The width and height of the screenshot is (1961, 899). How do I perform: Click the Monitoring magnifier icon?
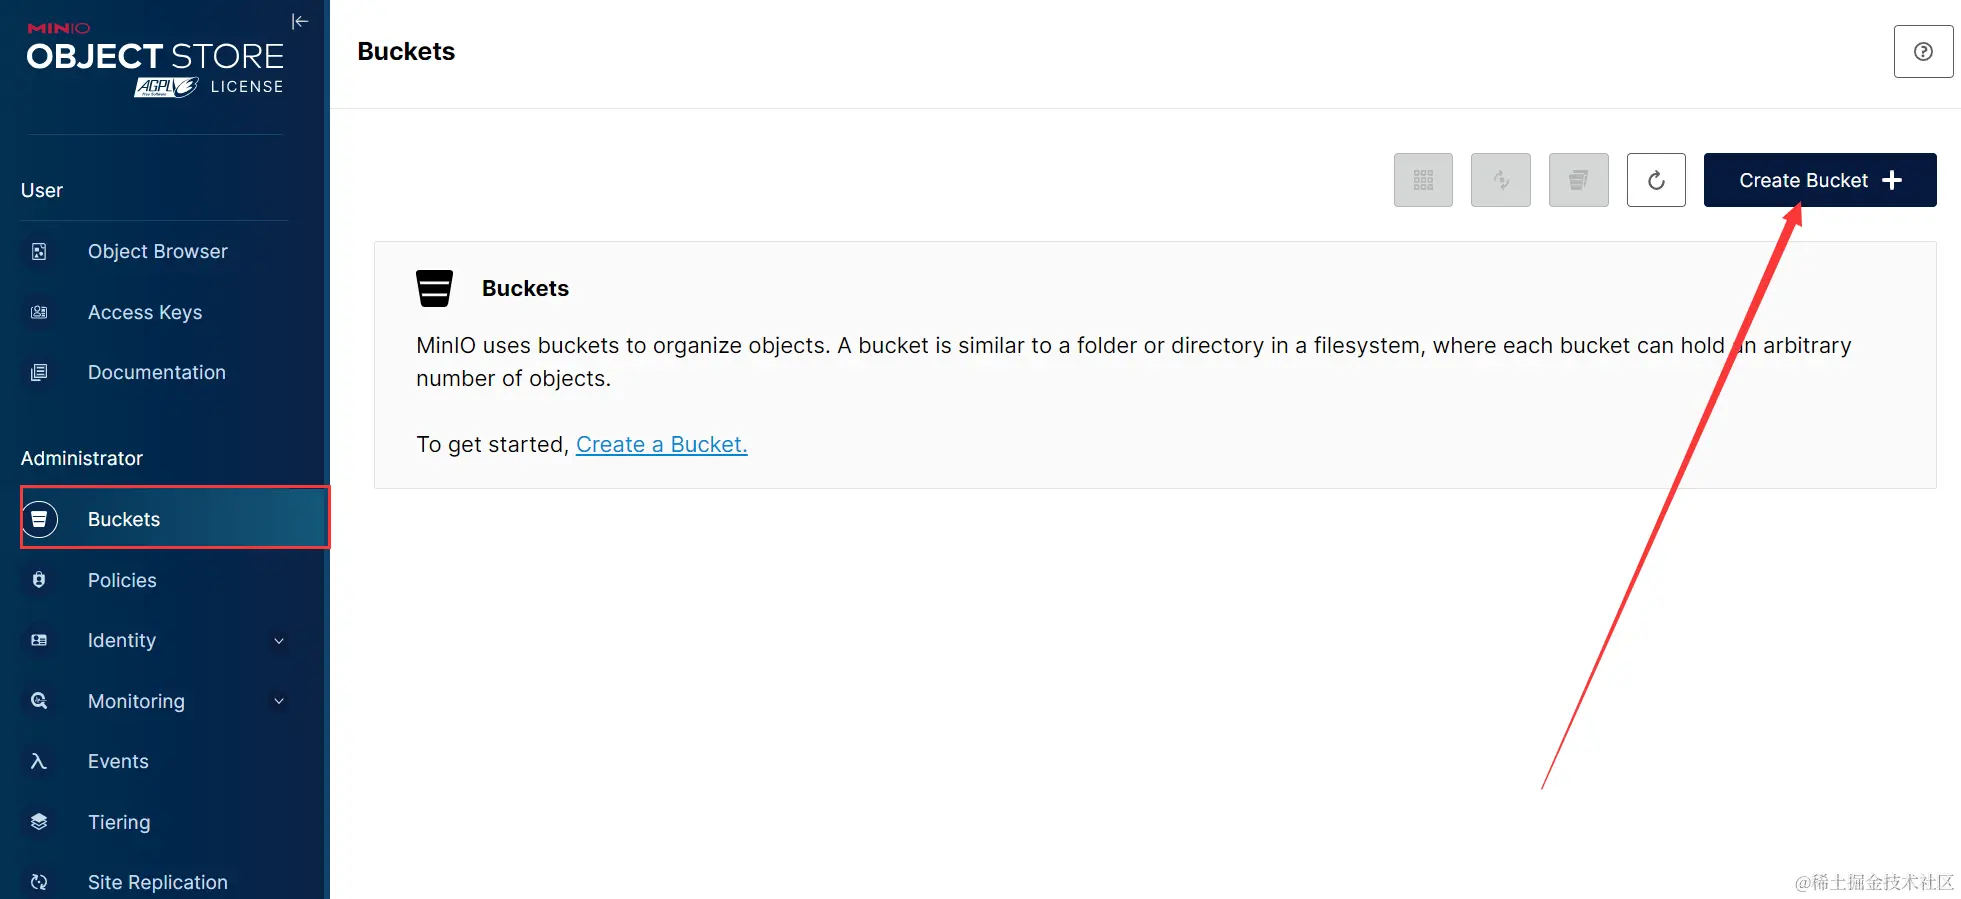[39, 701]
